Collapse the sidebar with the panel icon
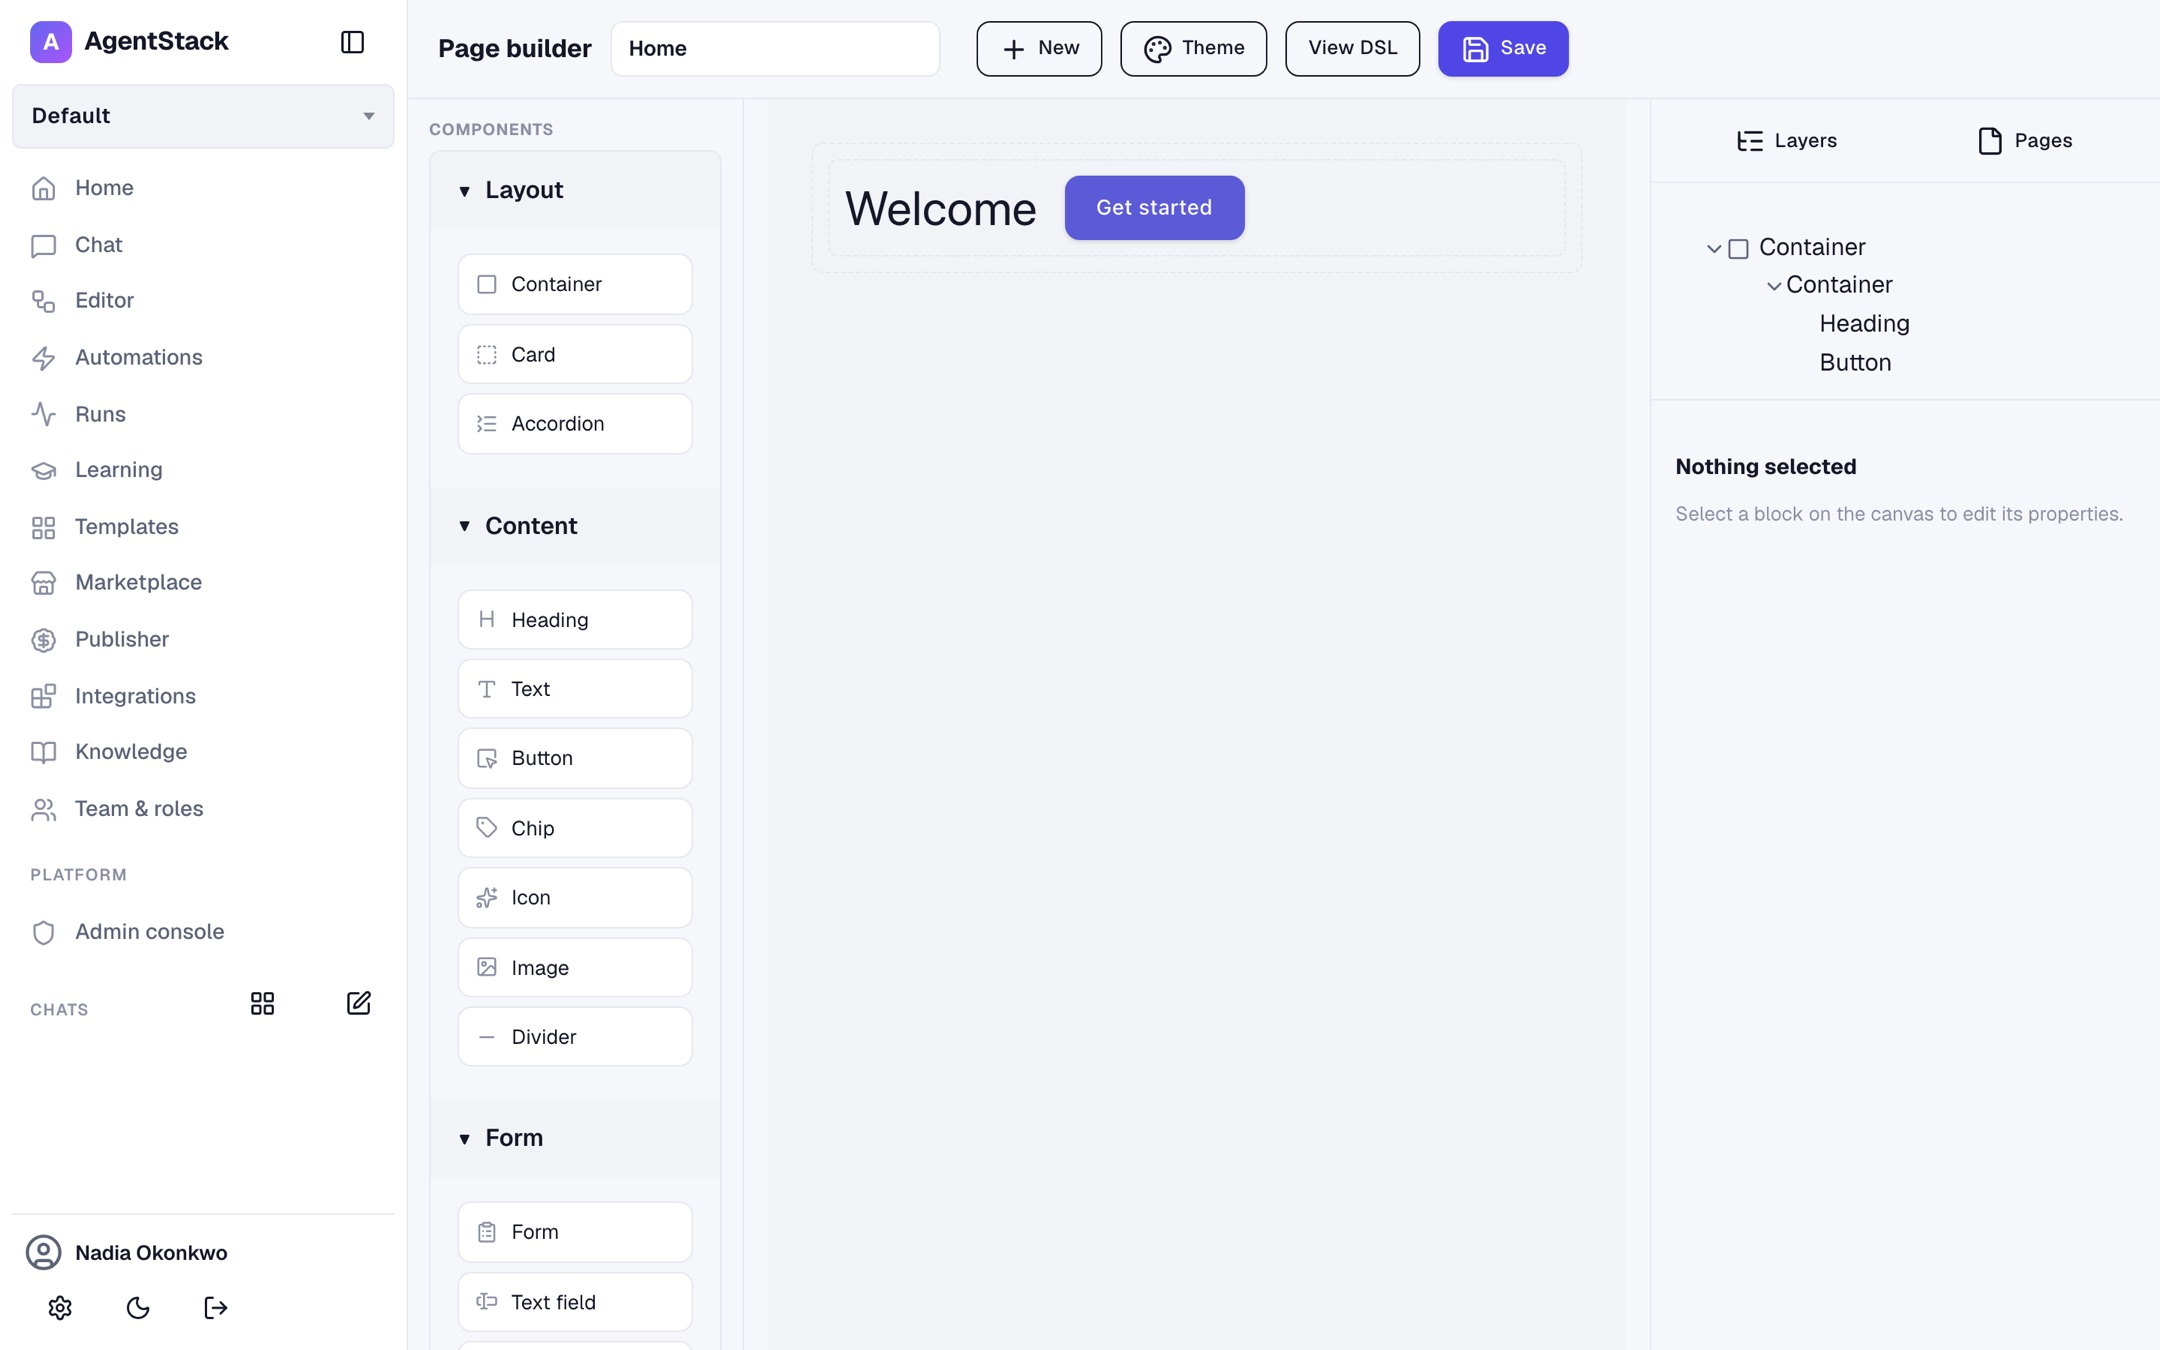Viewport: 2160px width, 1350px height. coord(352,42)
